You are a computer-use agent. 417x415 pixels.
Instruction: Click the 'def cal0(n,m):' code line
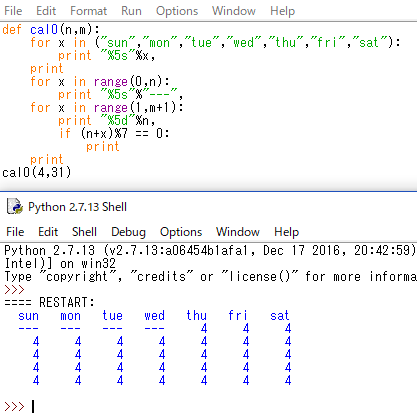coord(51,30)
